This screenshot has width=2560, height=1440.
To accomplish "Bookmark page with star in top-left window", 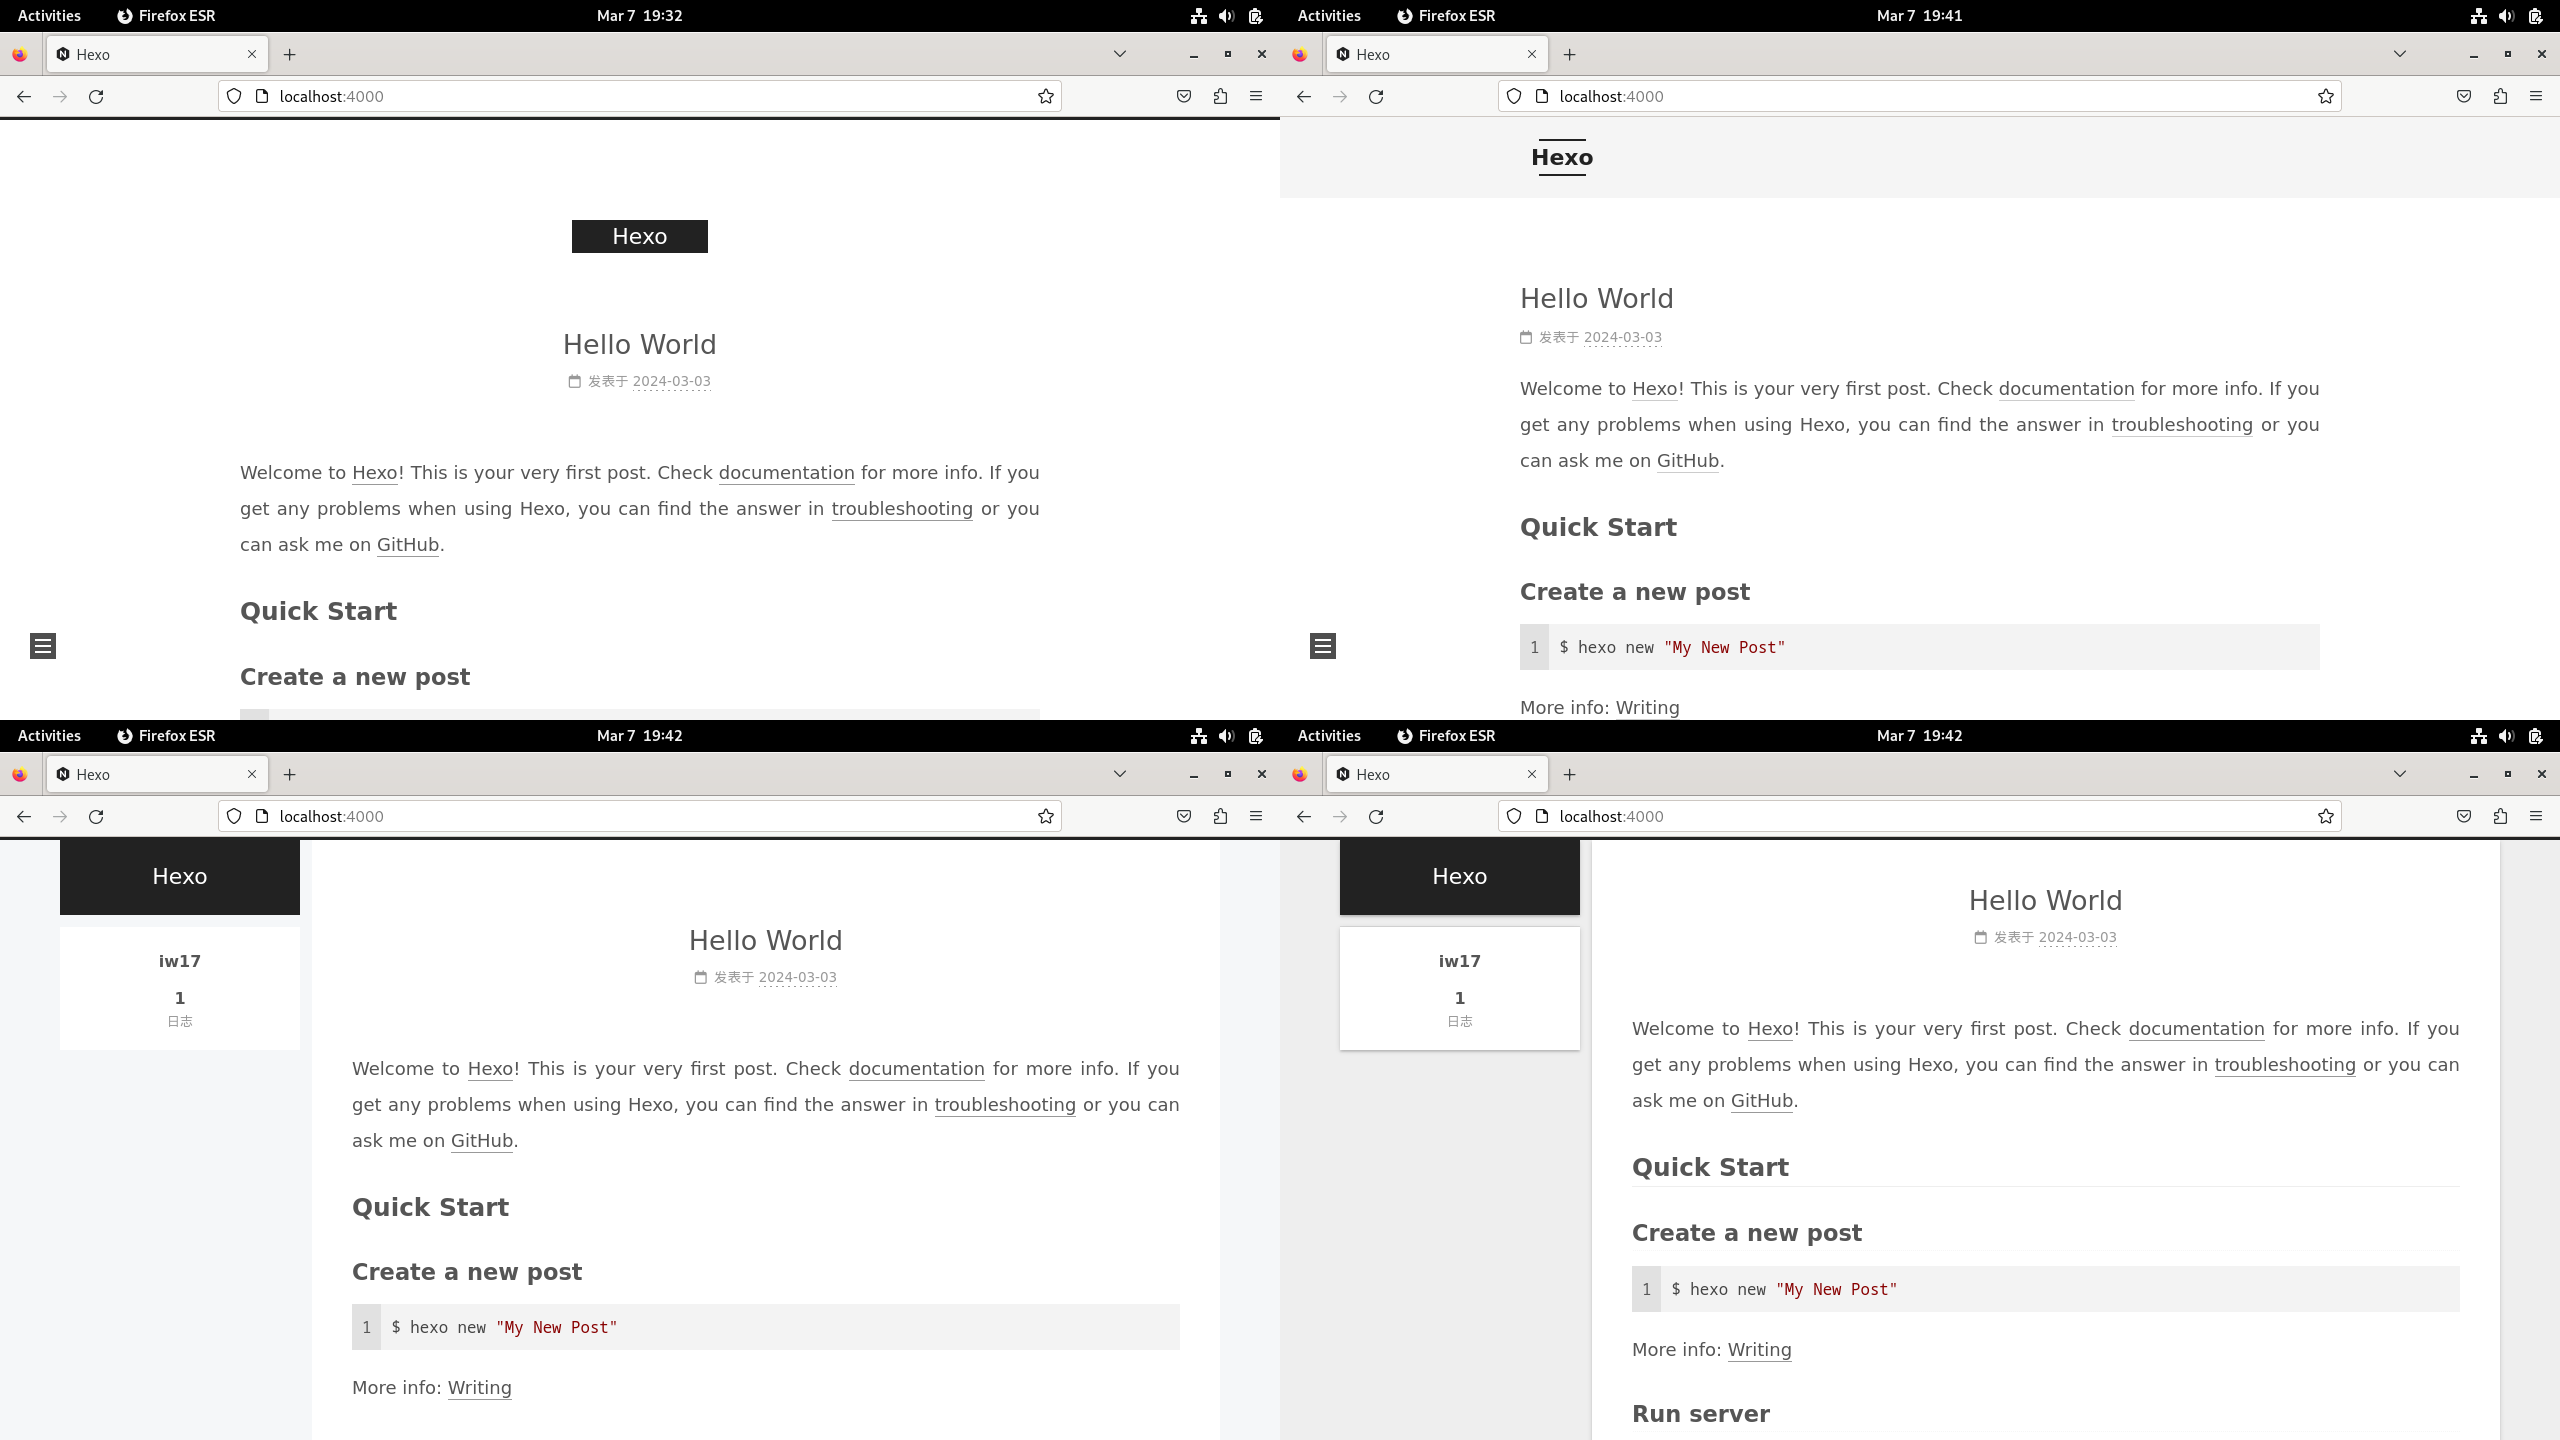I will 1046,96.
